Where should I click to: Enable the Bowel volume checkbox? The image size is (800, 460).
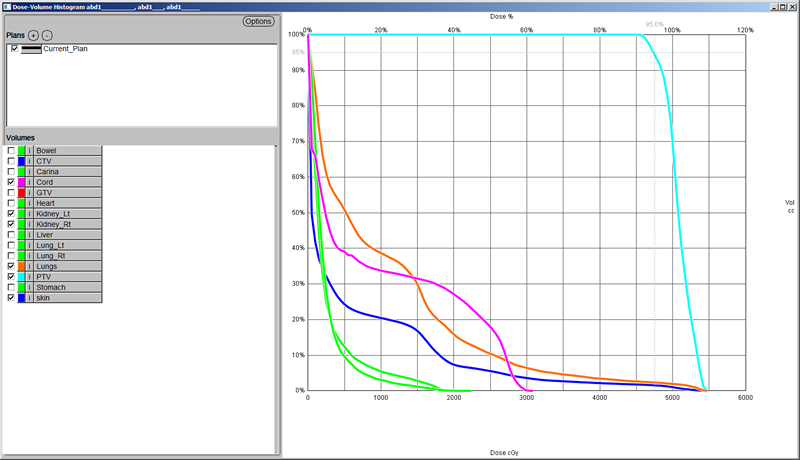click(11, 151)
